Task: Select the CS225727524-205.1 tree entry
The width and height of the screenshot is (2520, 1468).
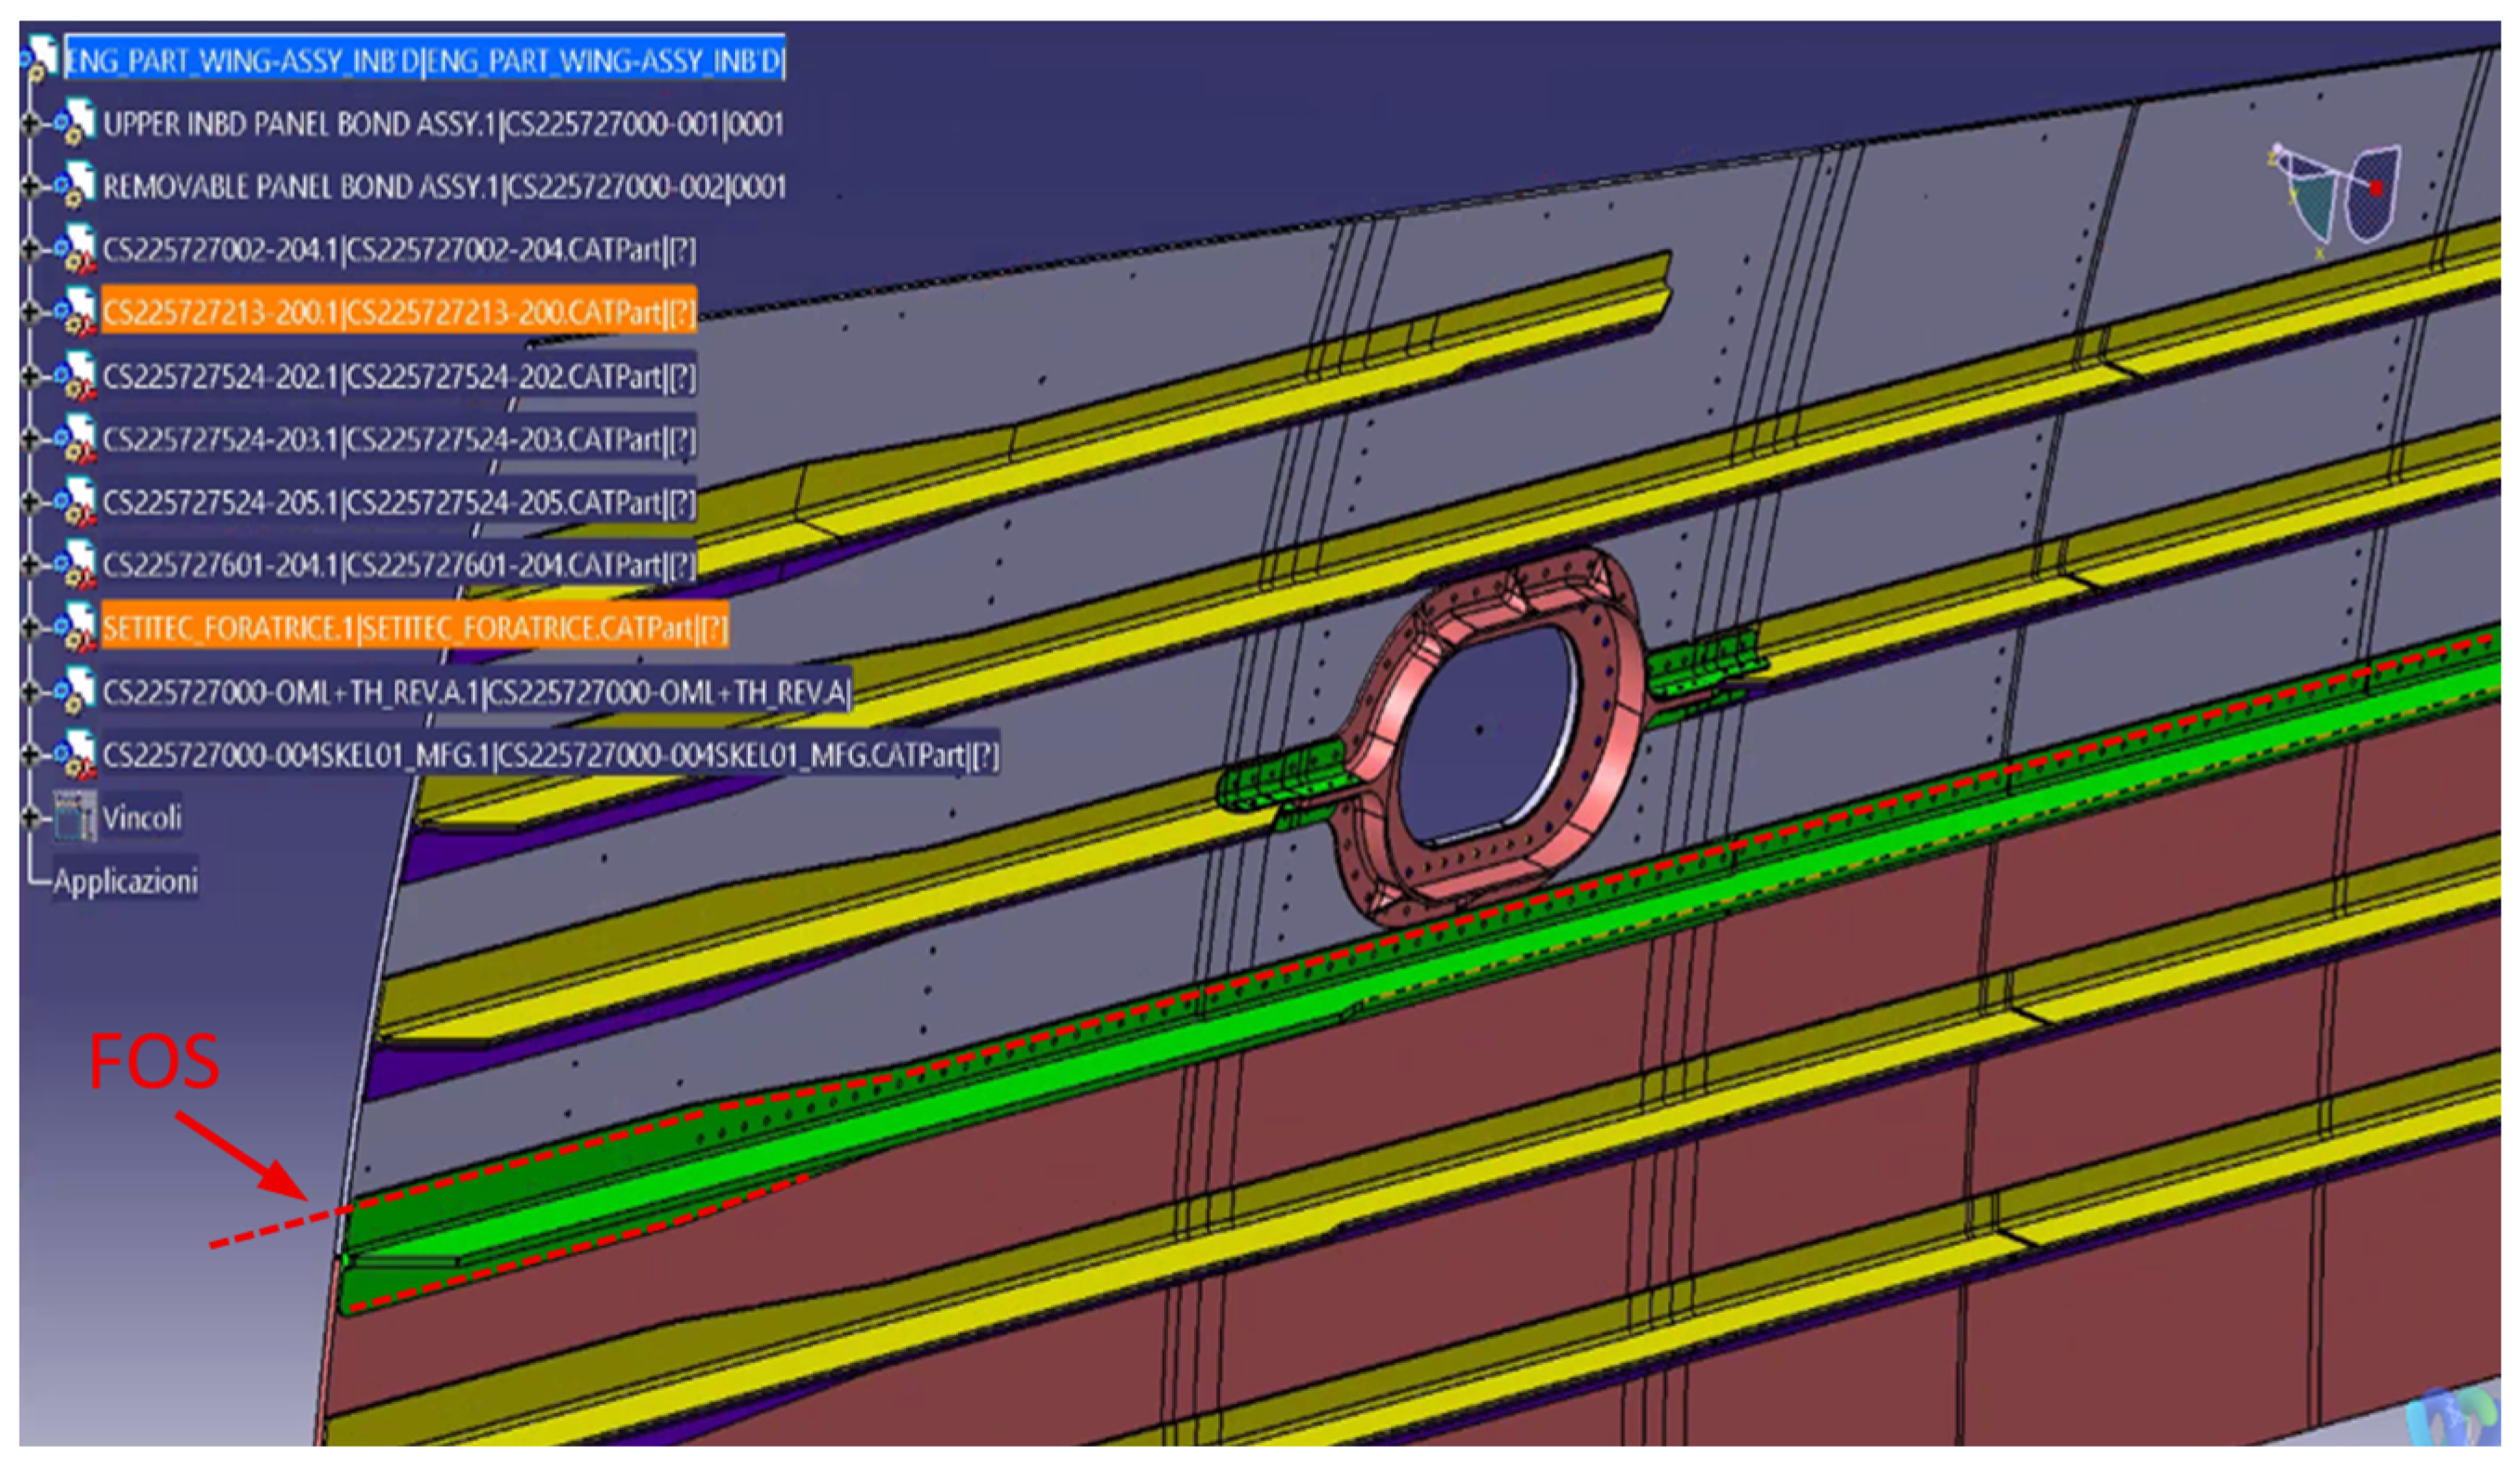Action: coord(398,502)
